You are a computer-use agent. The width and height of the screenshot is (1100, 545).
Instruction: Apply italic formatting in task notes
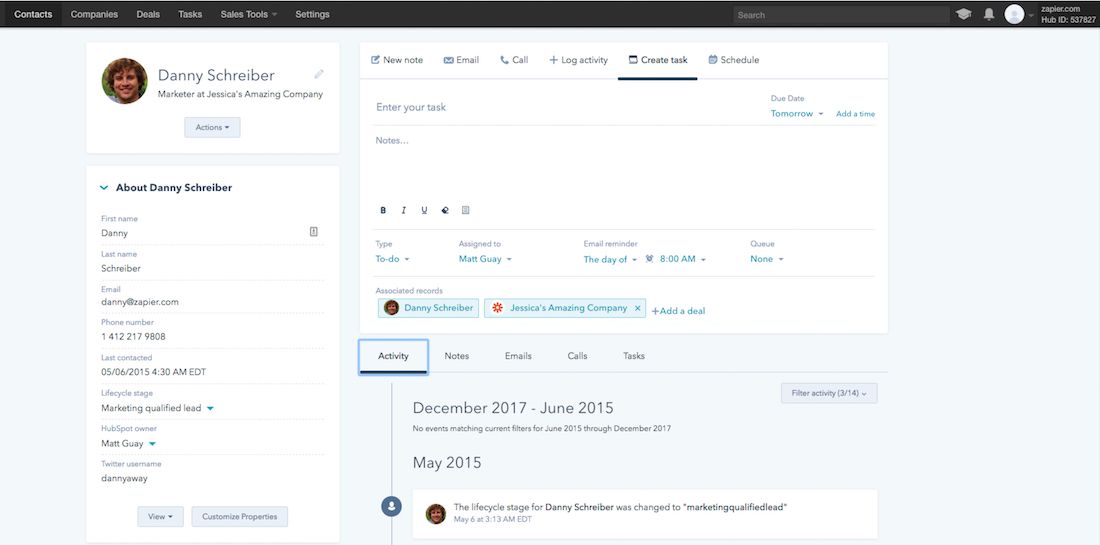click(403, 210)
